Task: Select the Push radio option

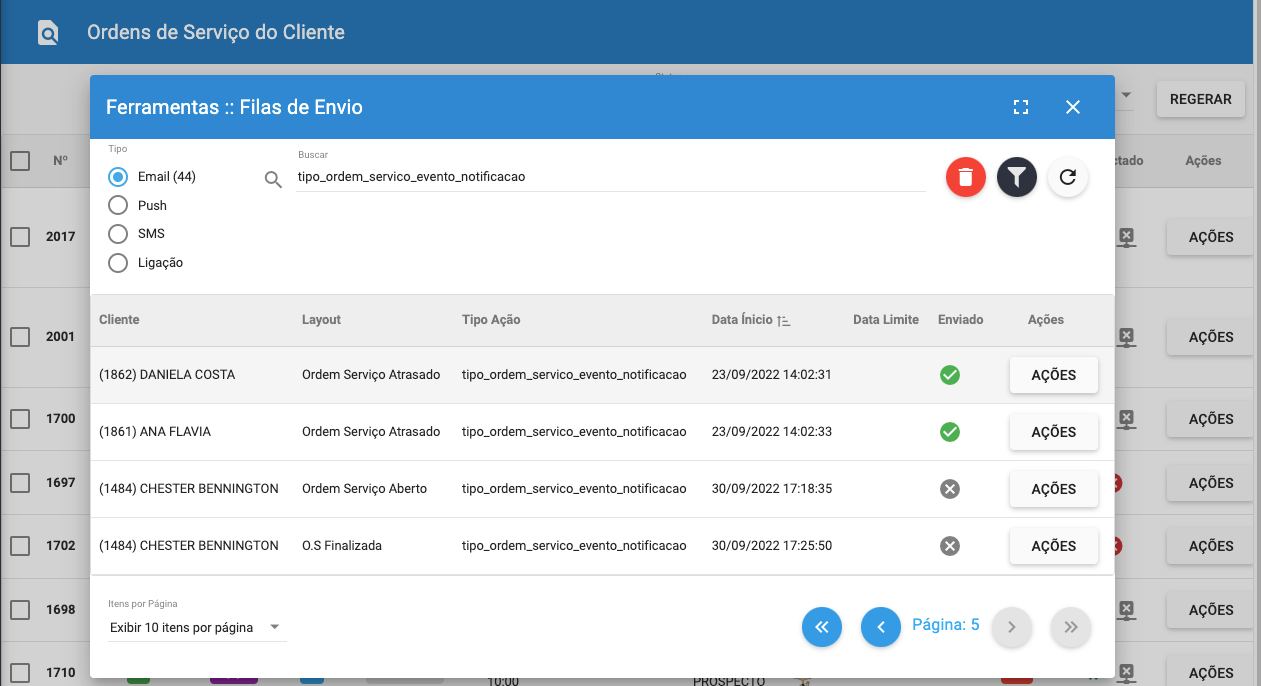Action: 119,205
